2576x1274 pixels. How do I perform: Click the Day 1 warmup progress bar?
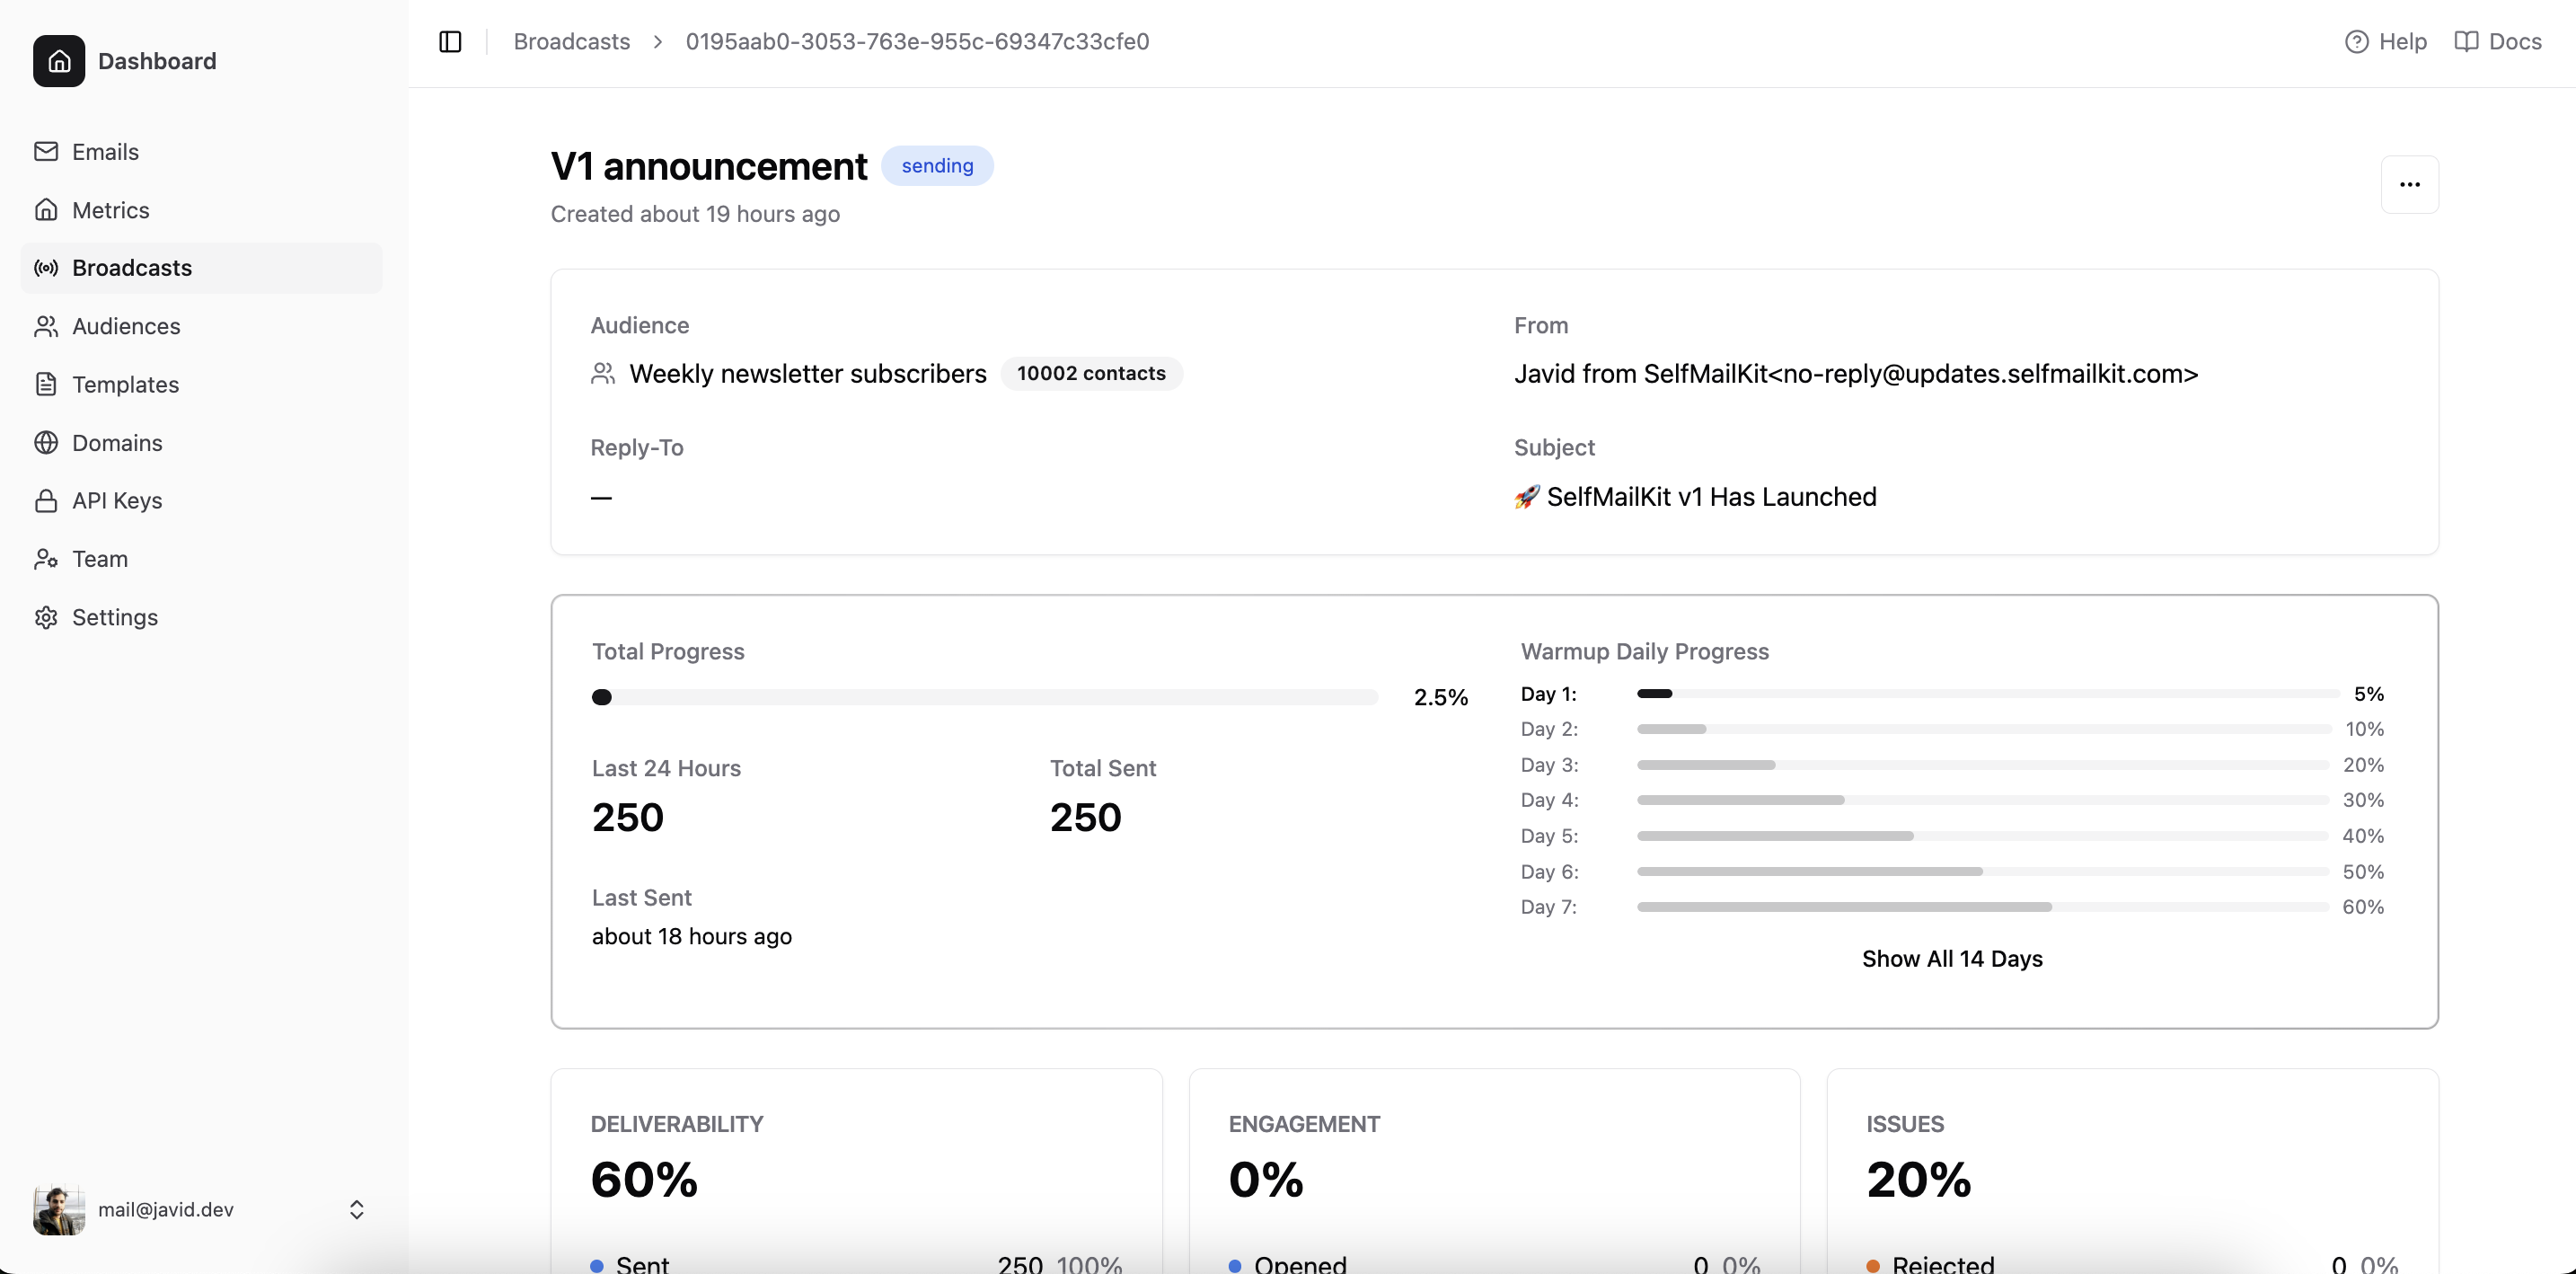click(1987, 693)
